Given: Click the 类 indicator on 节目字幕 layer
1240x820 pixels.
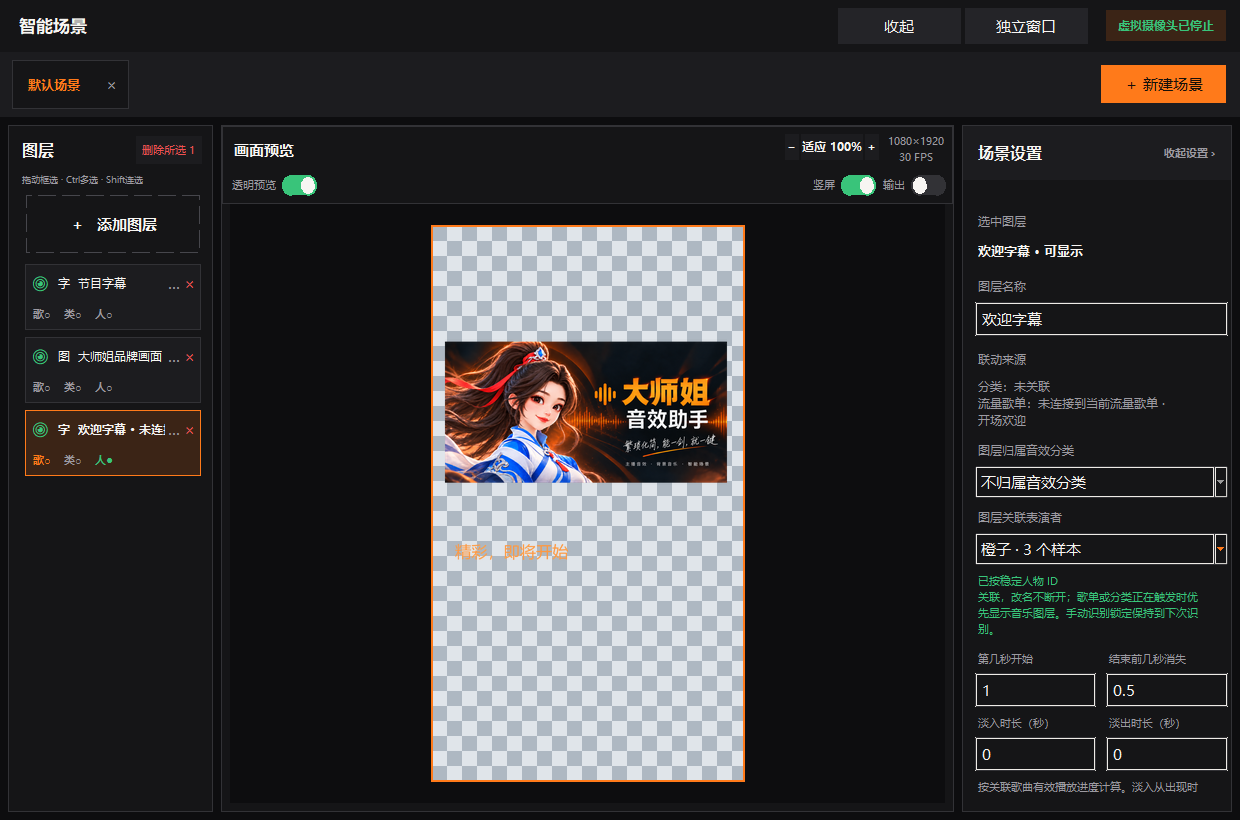Looking at the screenshot, I should 73,314.
